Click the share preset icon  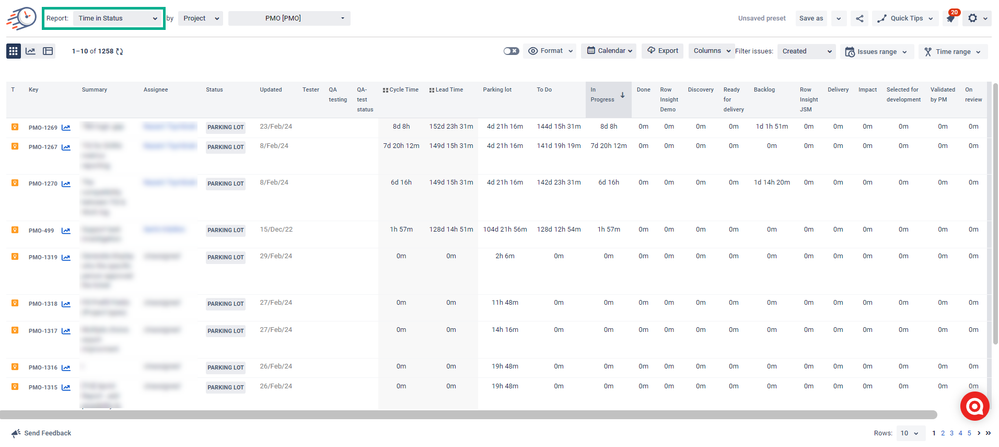[859, 18]
